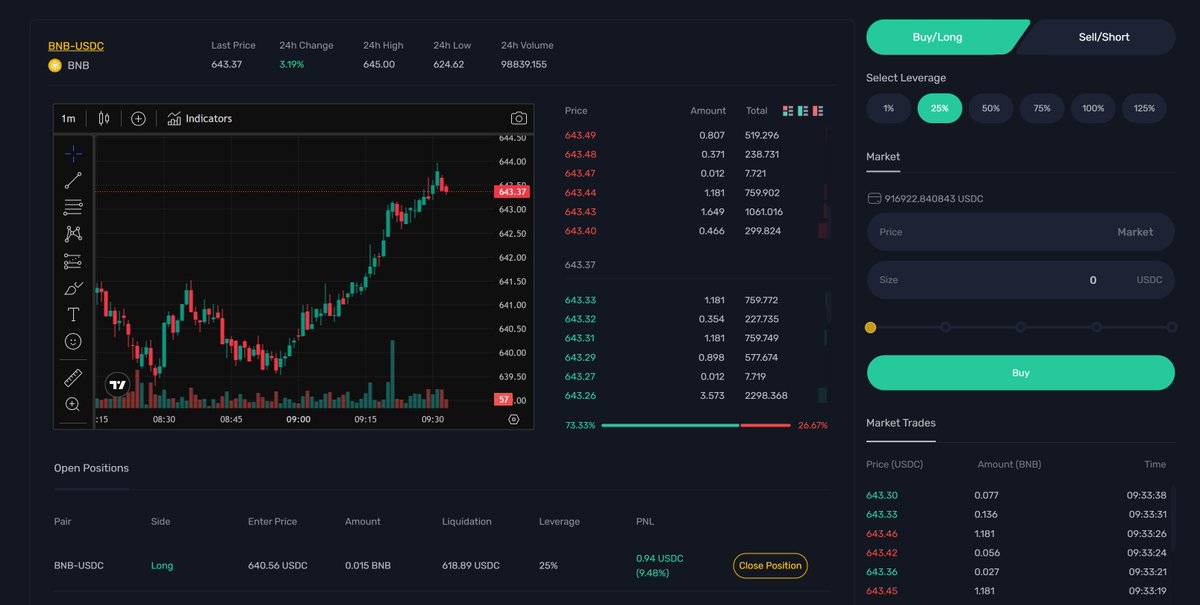Click the Close Position button
Viewport: 1200px width, 605px height.
click(x=770, y=565)
